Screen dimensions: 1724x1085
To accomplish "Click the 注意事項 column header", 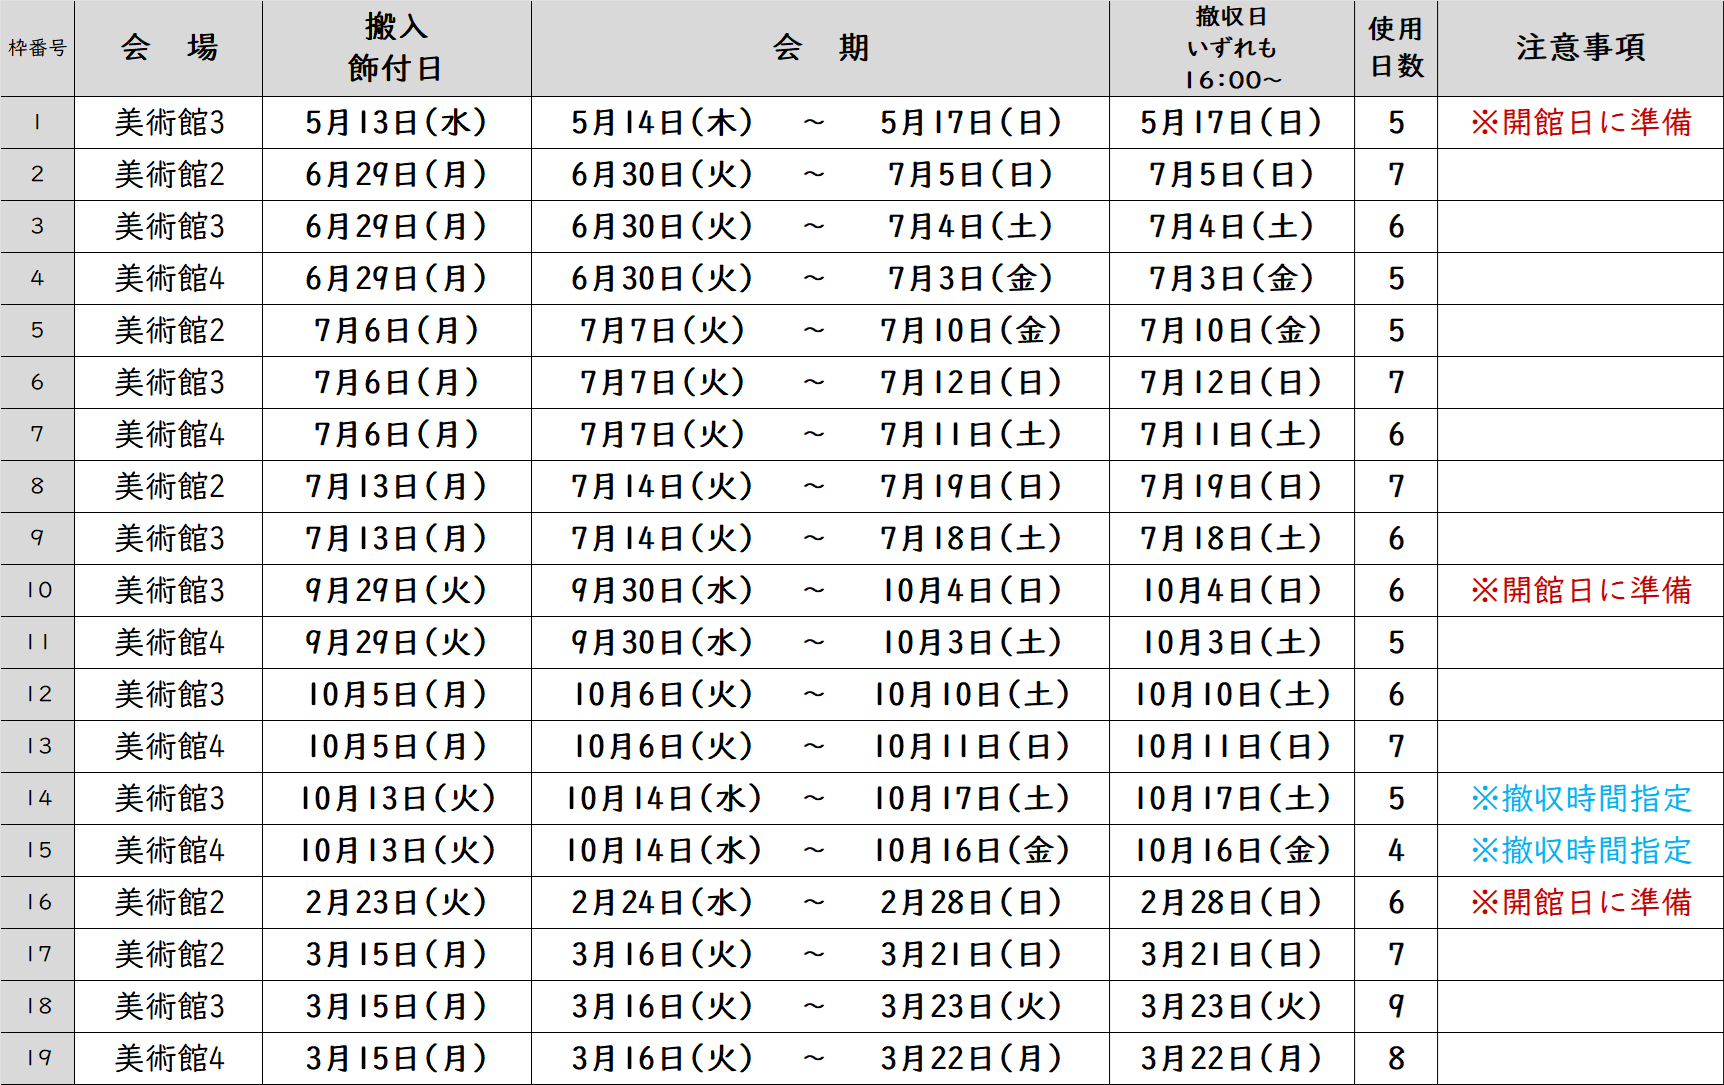I will click(x=1581, y=47).
